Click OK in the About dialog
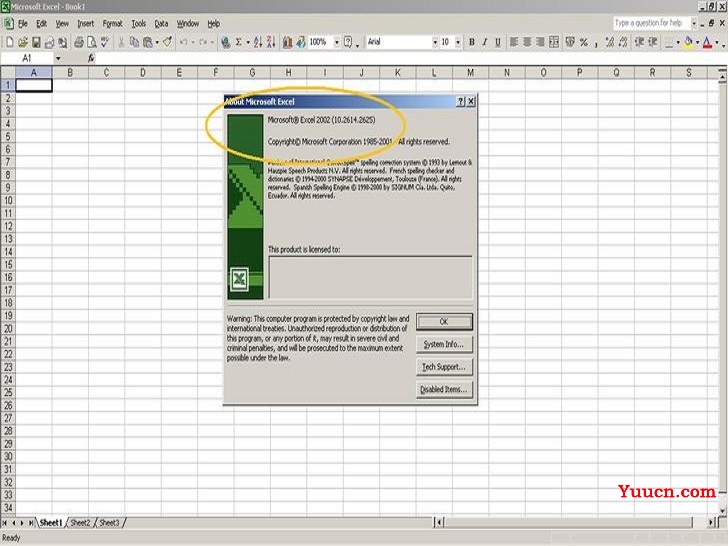Screen dimensions: 728x546 (444, 321)
